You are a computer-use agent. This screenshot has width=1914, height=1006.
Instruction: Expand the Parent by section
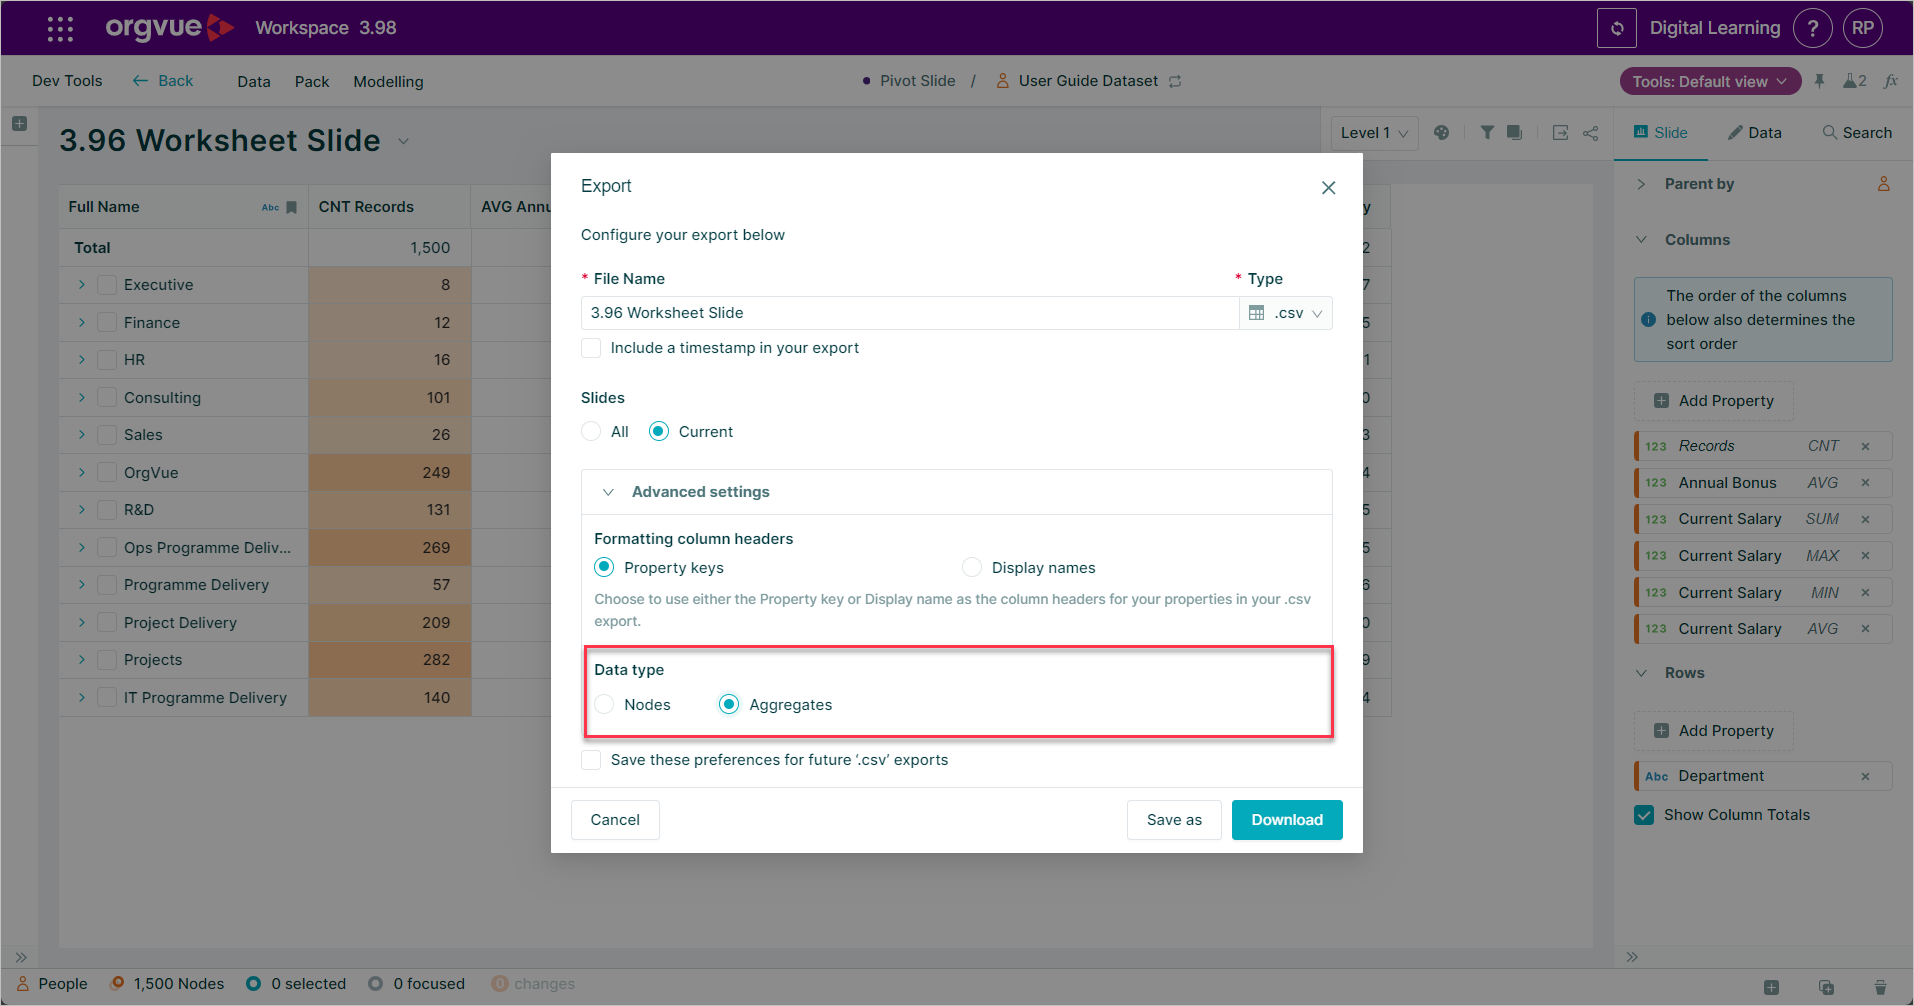[x=1641, y=184]
